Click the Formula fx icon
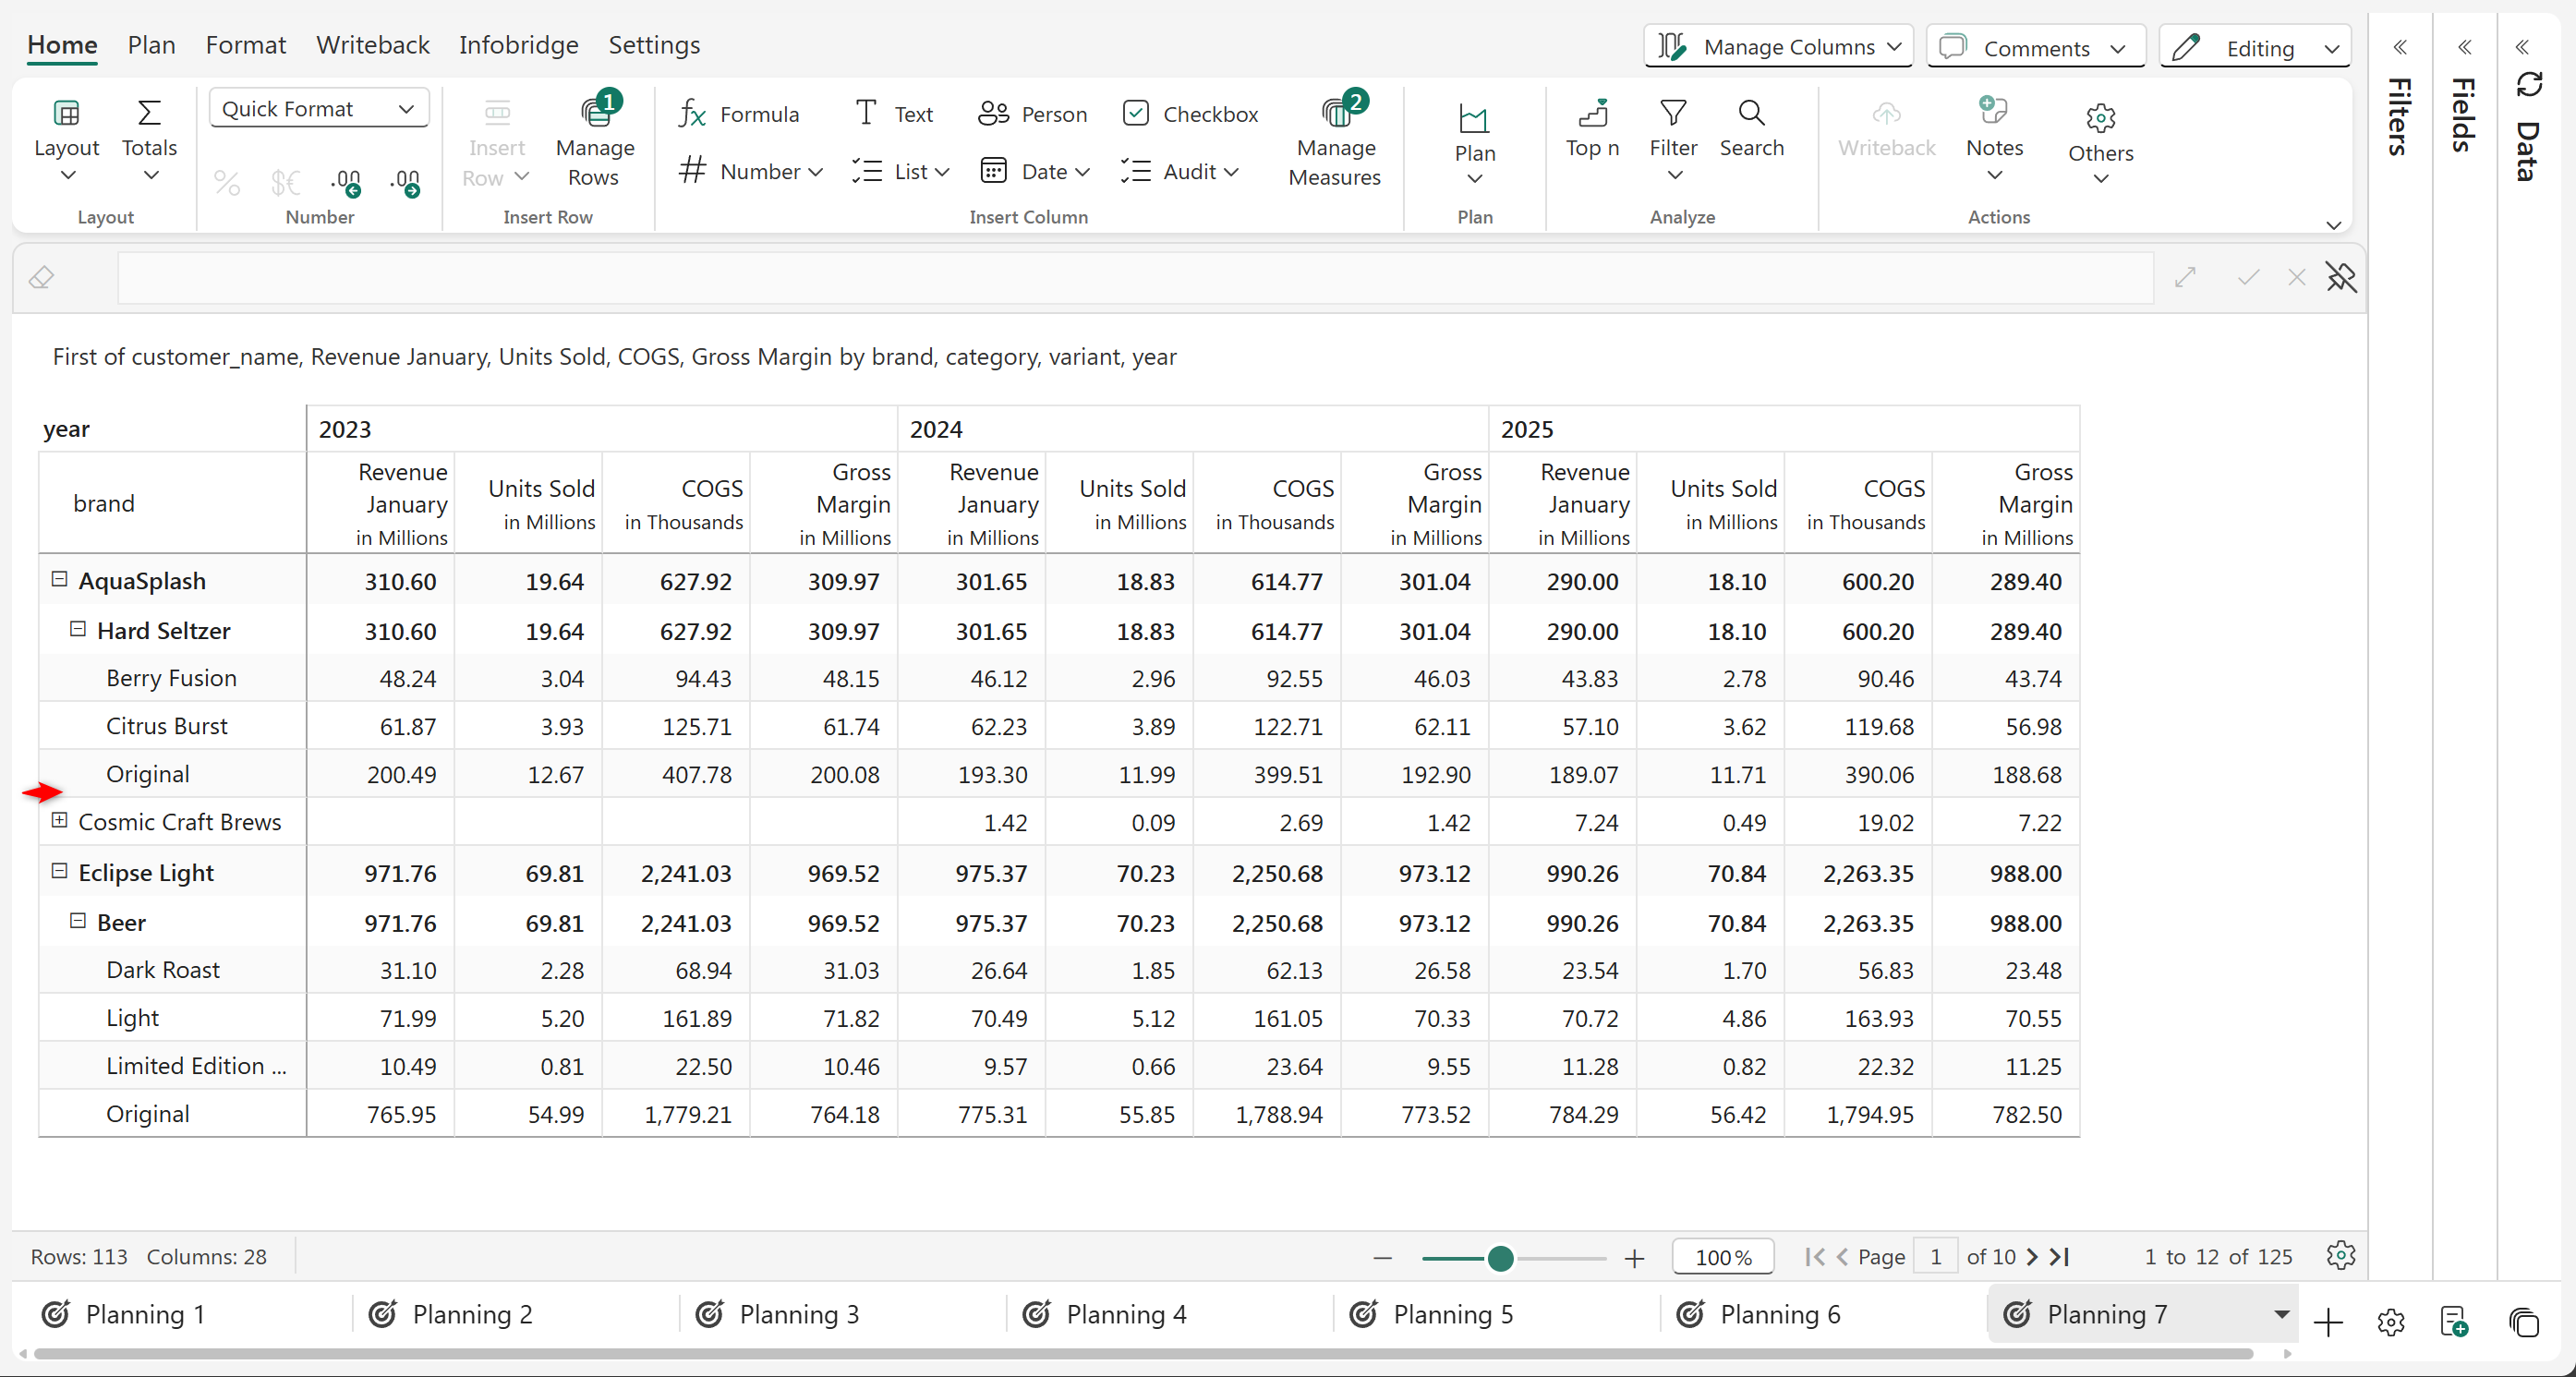Image resolution: width=2576 pixels, height=1377 pixels. coord(692,114)
